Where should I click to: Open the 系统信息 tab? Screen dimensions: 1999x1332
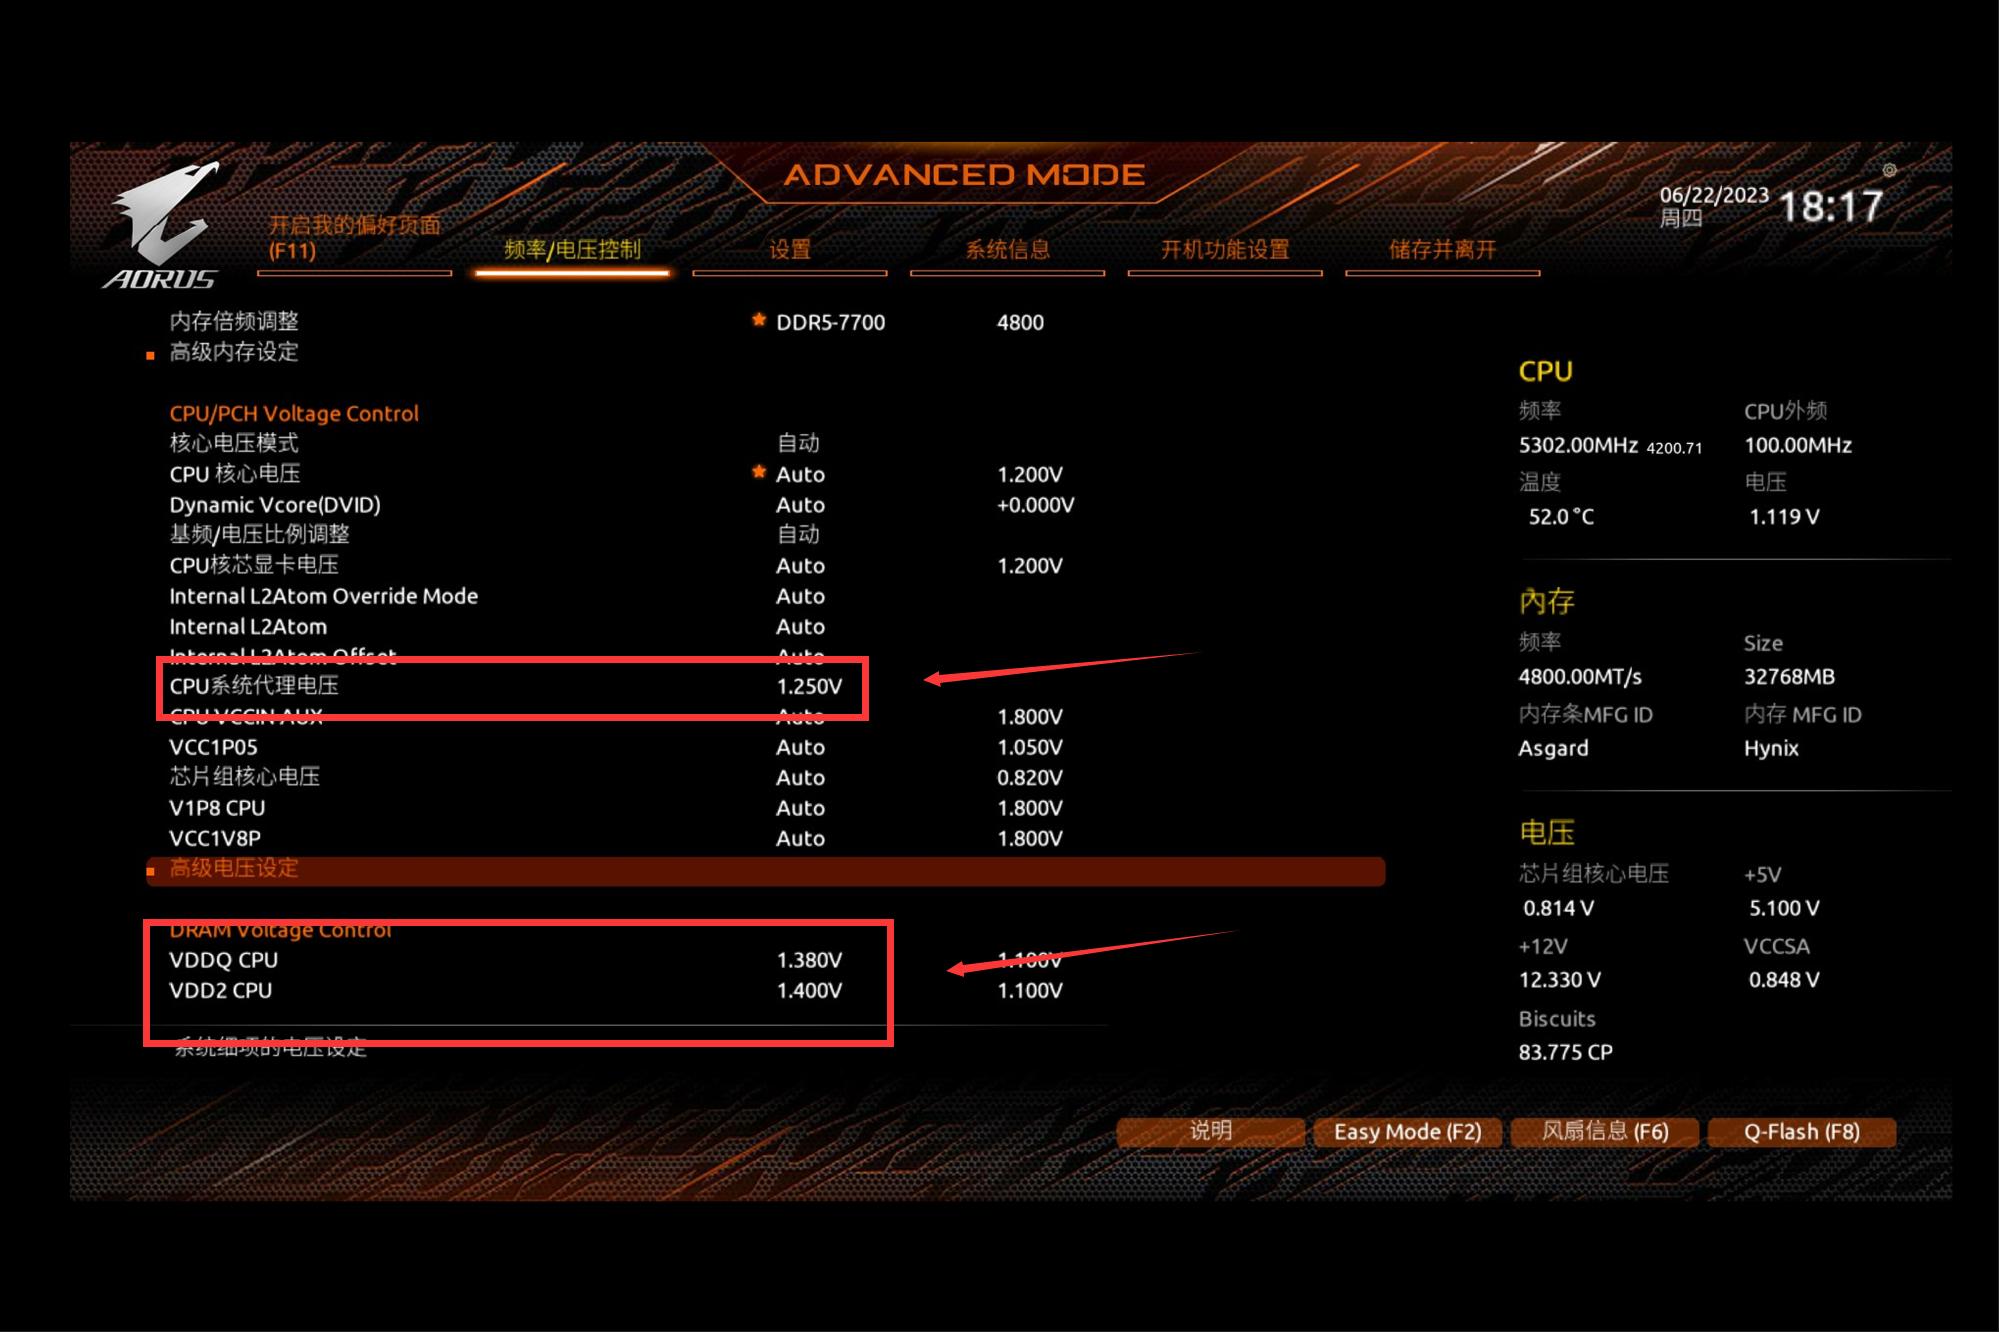[1007, 250]
